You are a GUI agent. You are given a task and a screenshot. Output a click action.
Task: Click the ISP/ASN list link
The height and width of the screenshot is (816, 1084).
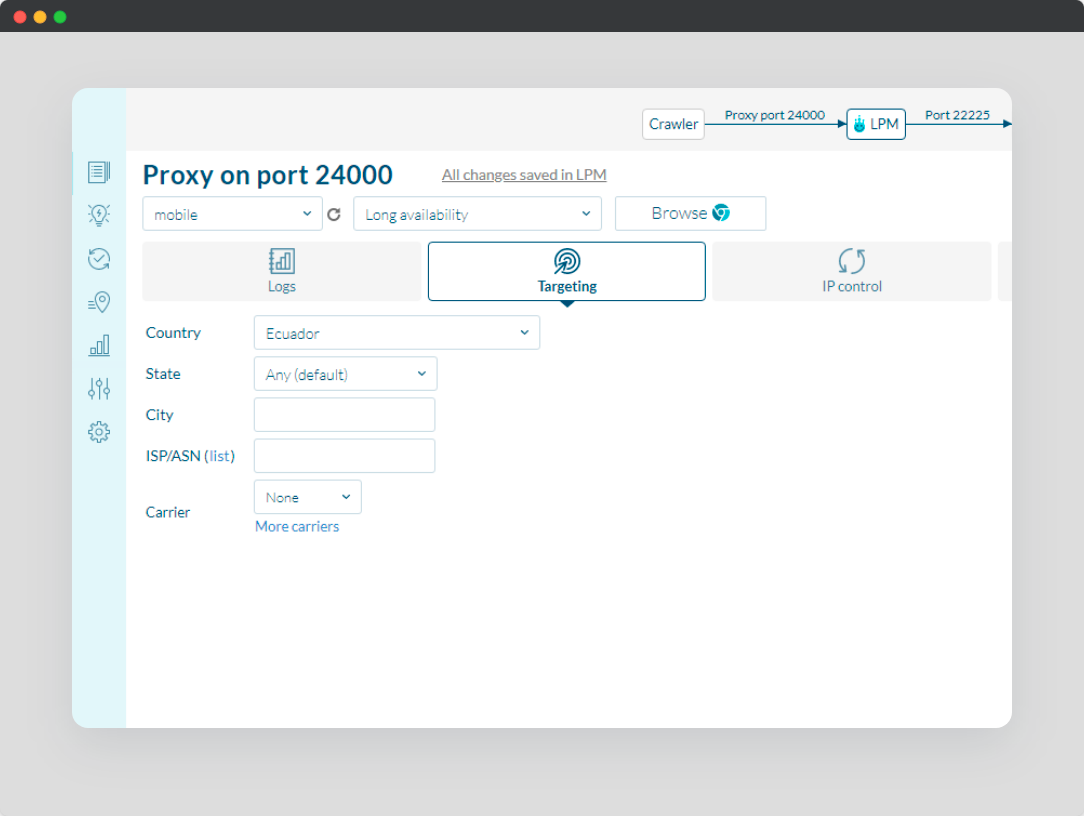tap(220, 456)
